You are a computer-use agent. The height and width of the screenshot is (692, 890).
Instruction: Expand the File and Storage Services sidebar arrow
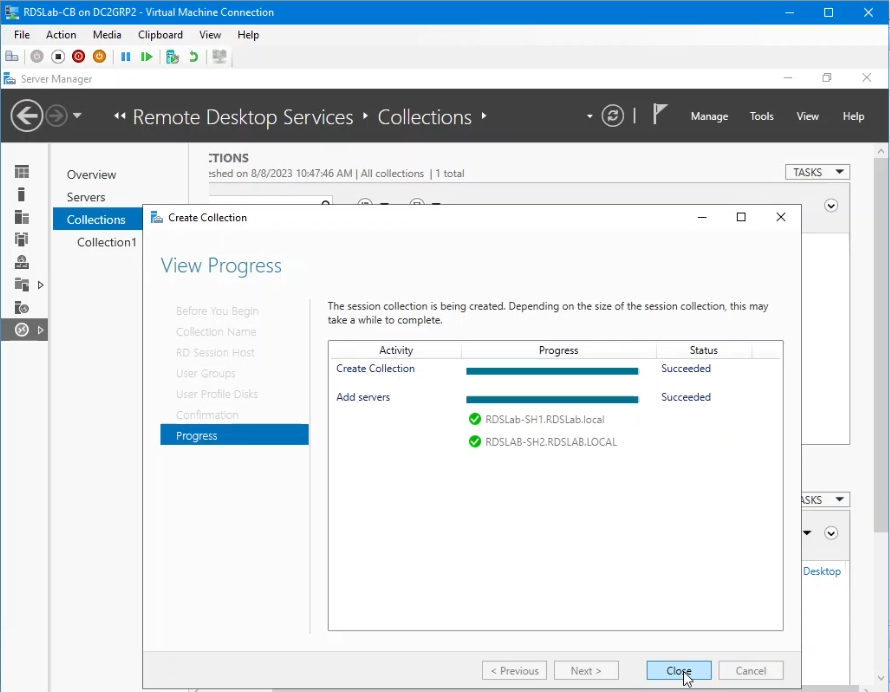tap(40, 285)
